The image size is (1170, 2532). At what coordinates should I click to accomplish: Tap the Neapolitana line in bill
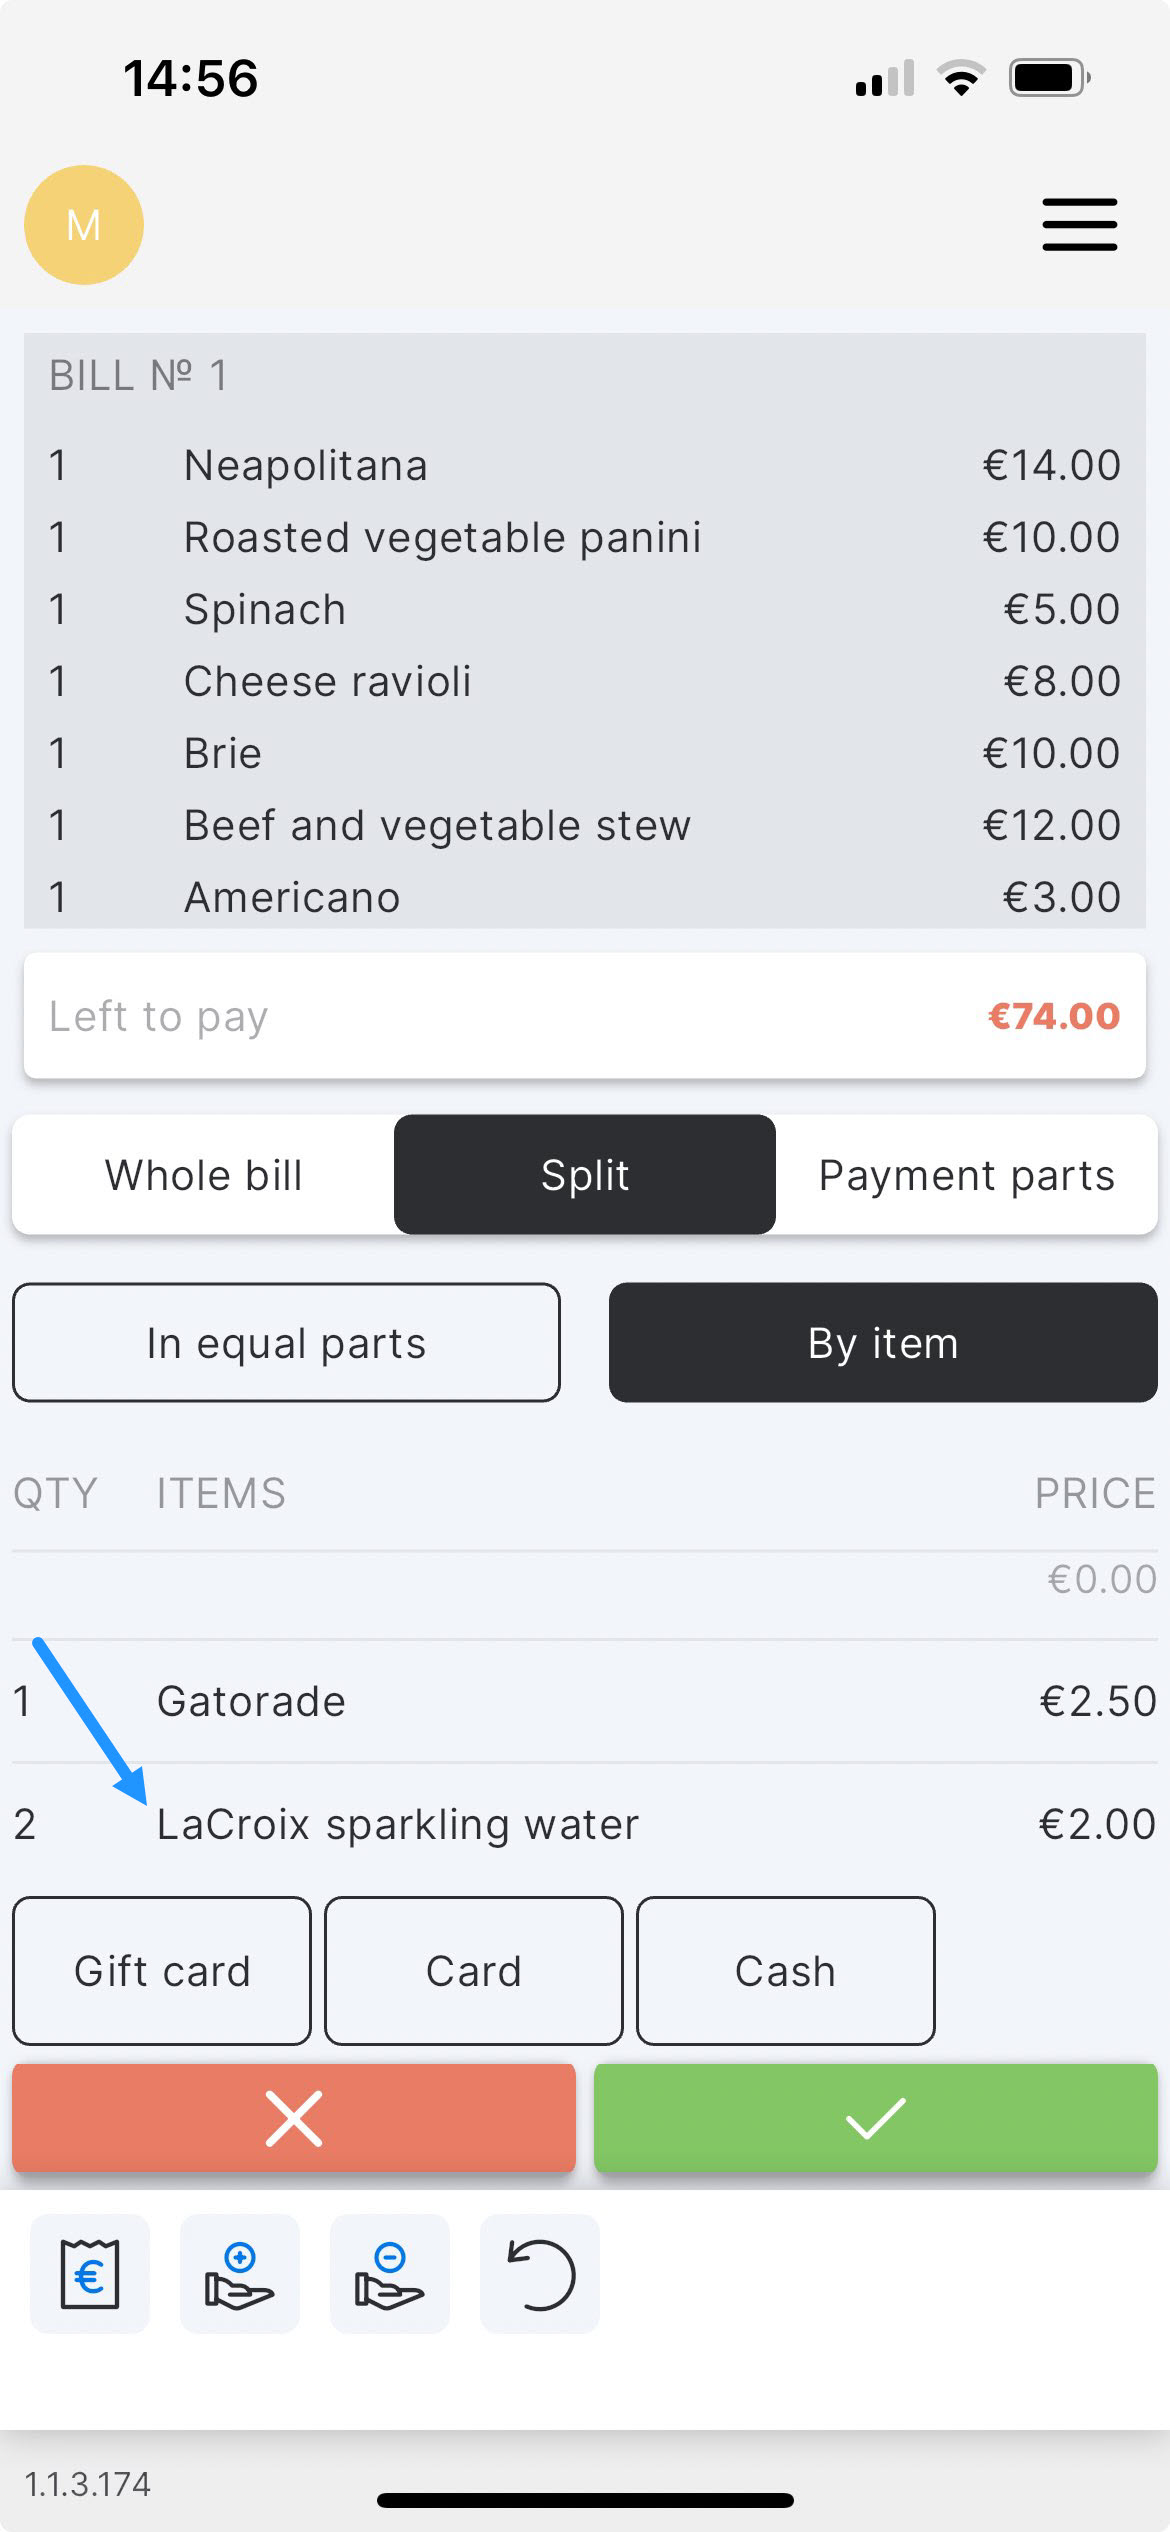click(x=585, y=466)
